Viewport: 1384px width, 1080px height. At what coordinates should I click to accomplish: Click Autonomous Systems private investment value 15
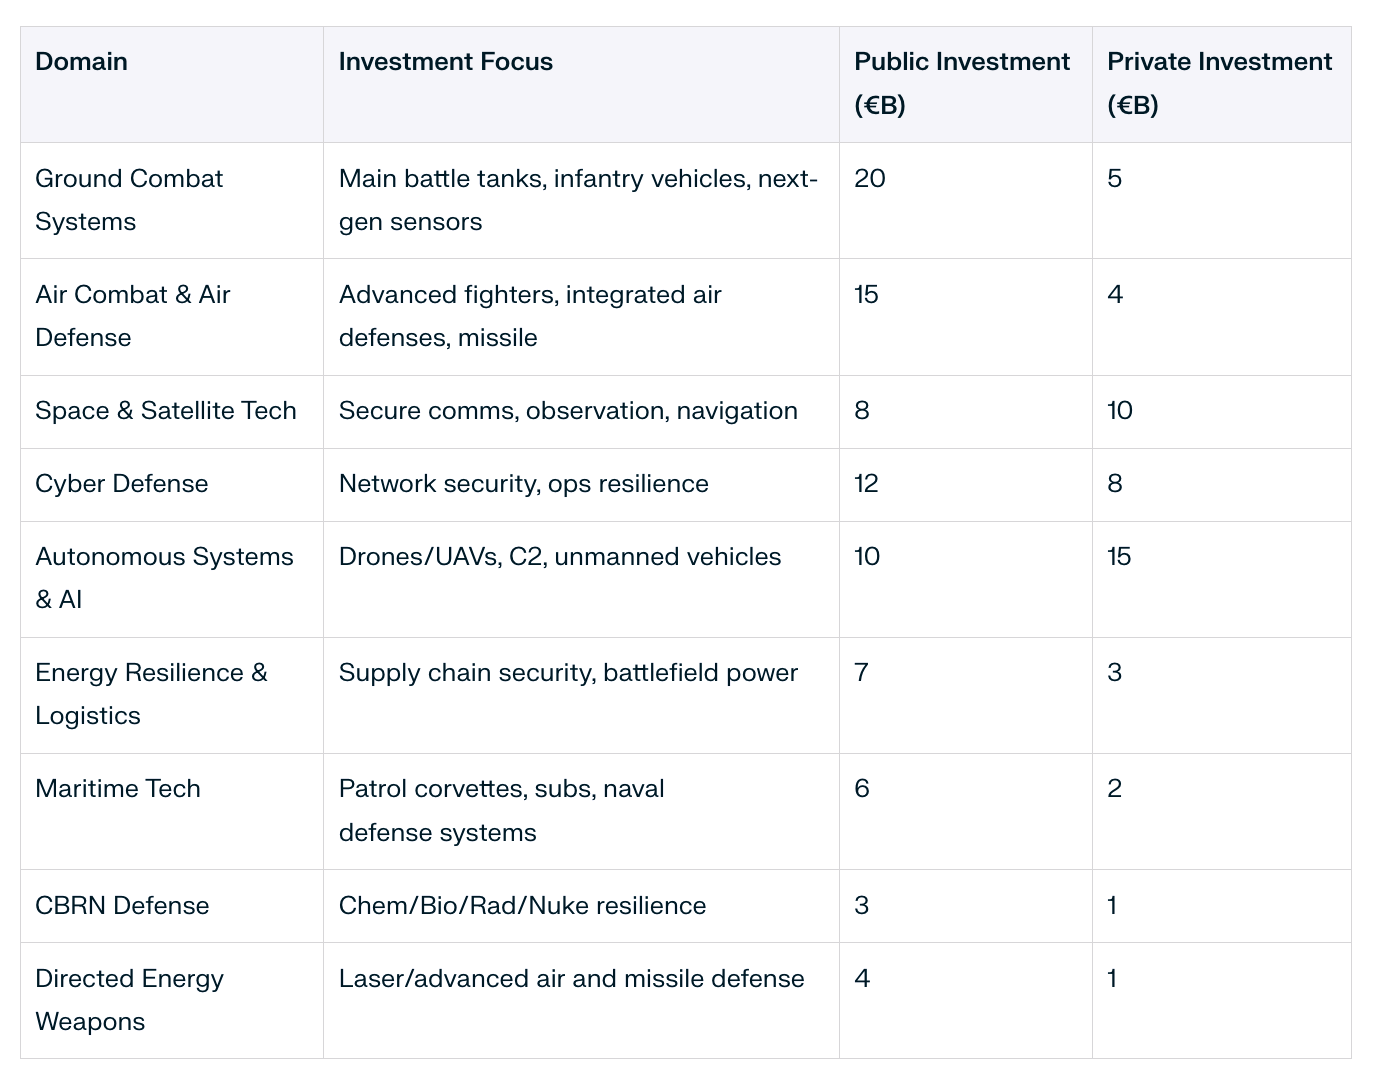(1119, 557)
